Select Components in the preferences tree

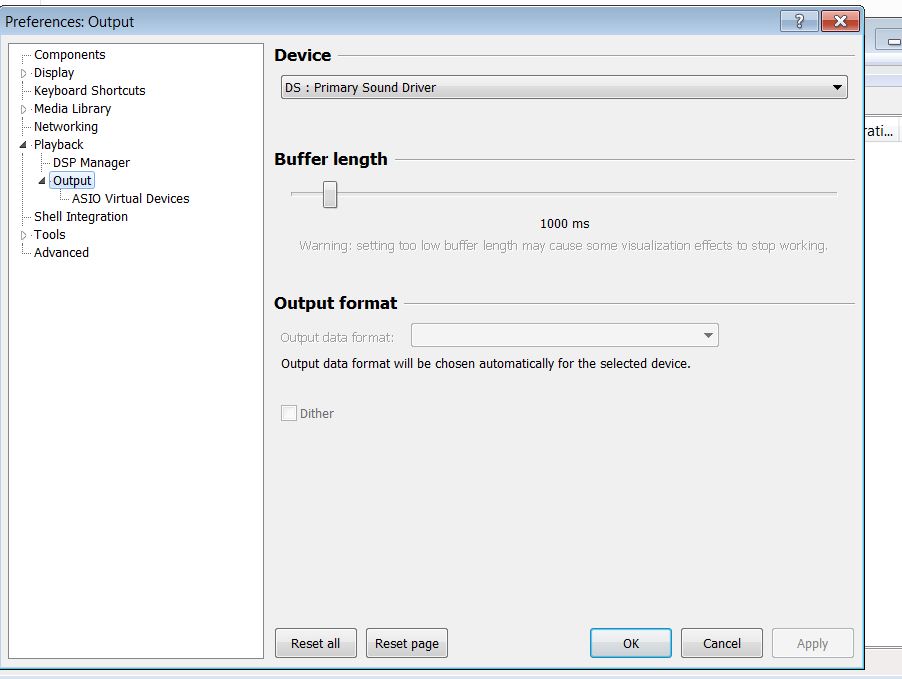(x=69, y=55)
